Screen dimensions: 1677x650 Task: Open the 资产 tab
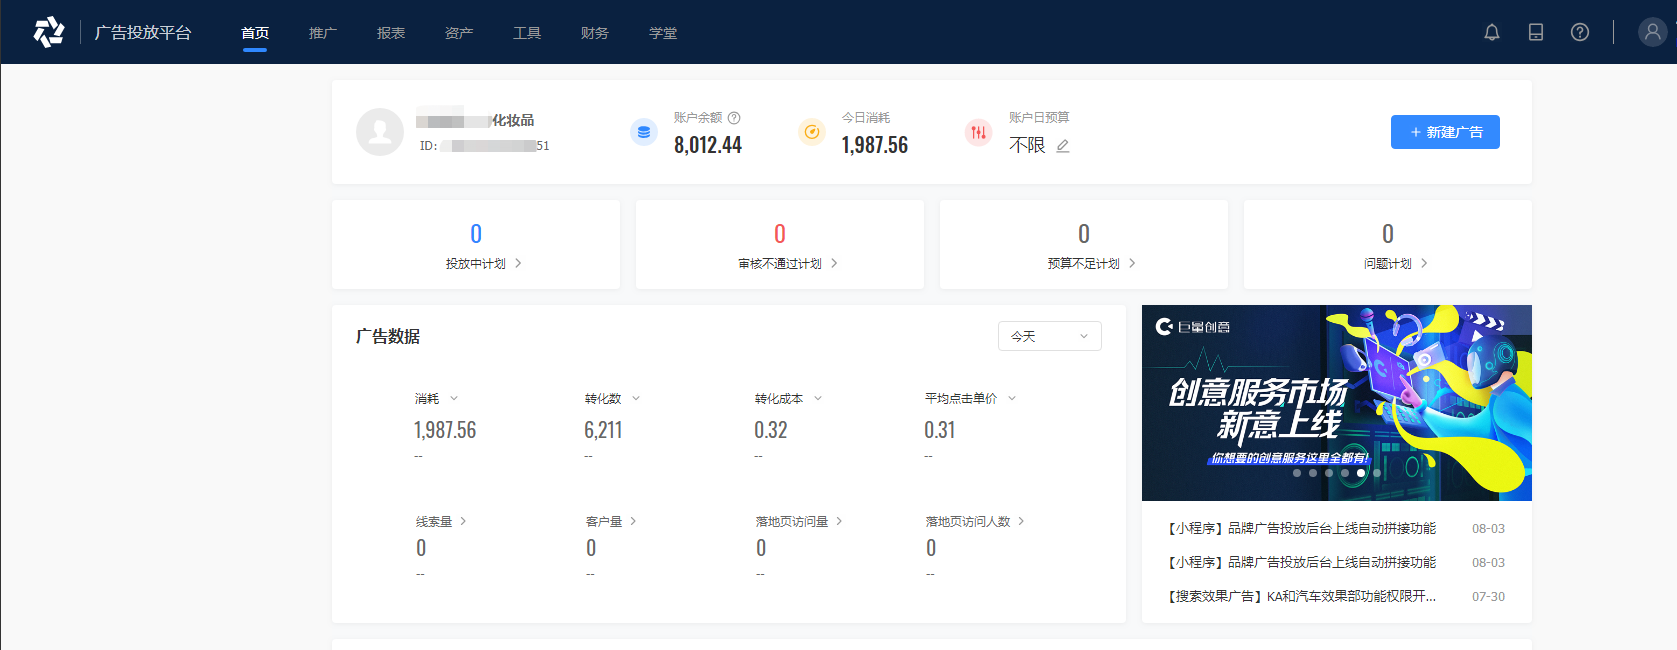pyautogui.click(x=459, y=33)
